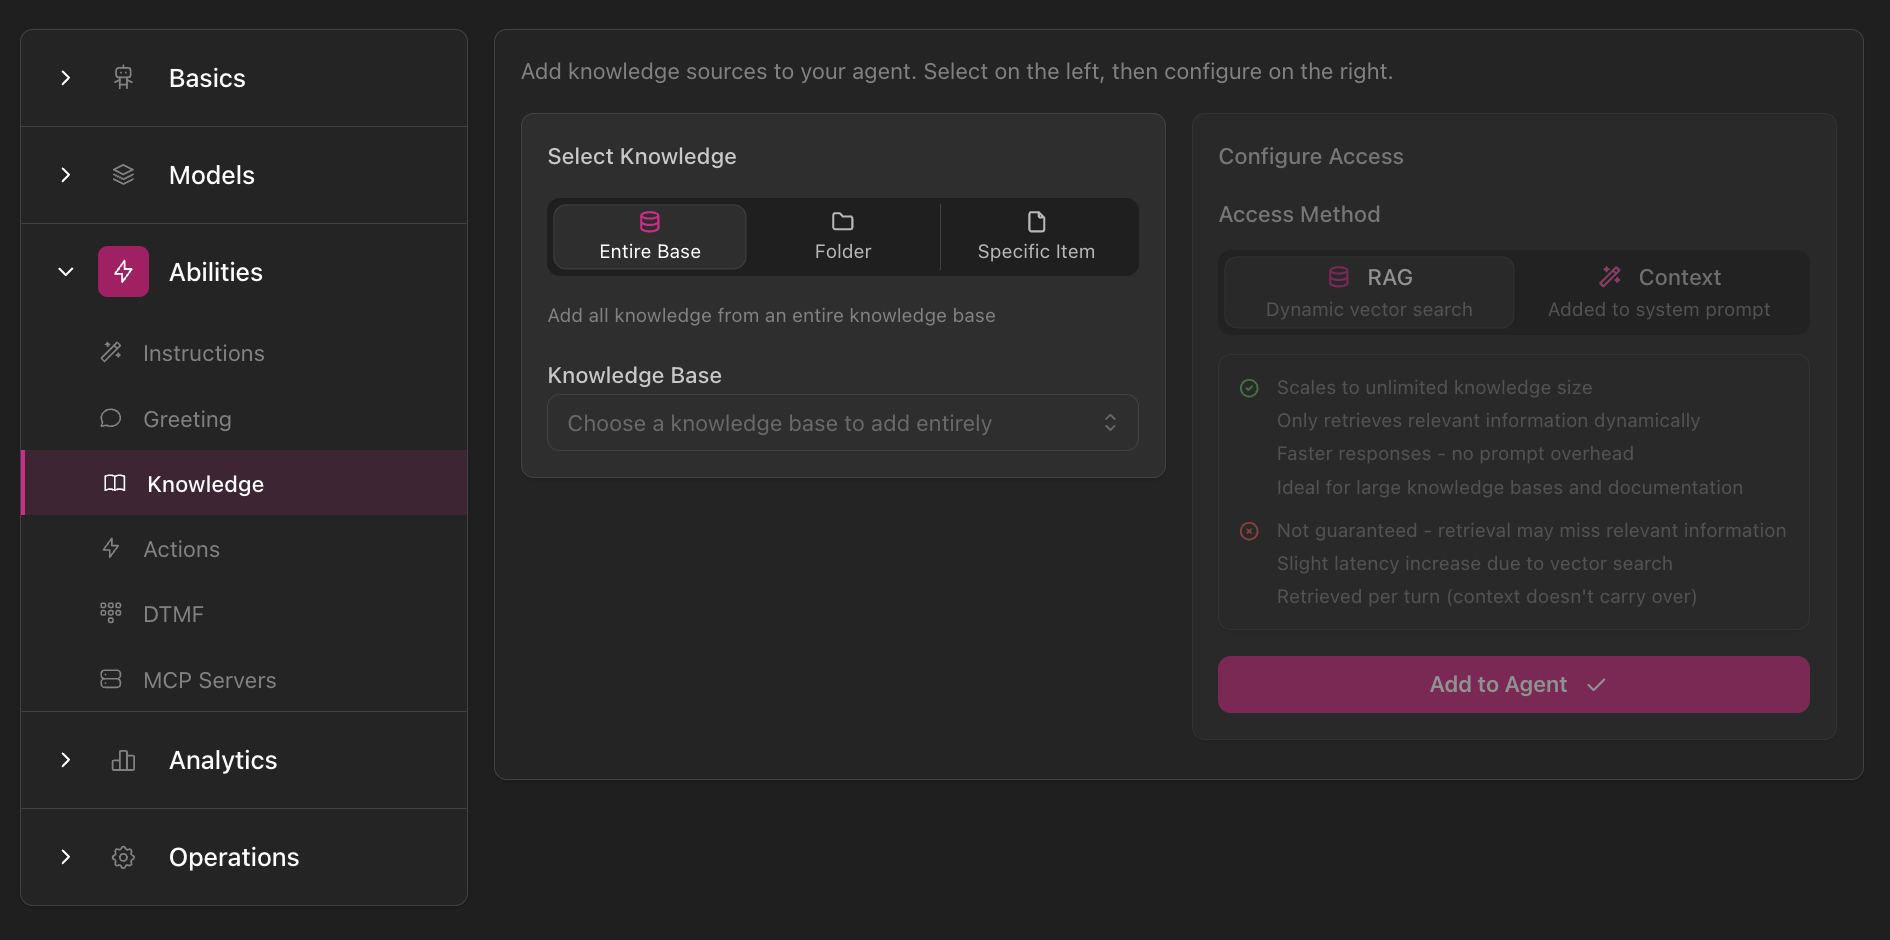
Task: Select the RAG access method
Action: click(1368, 292)
